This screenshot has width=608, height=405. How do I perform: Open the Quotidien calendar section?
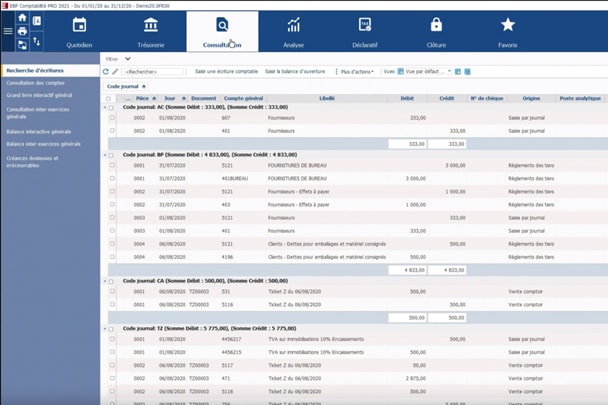point(79,30)
